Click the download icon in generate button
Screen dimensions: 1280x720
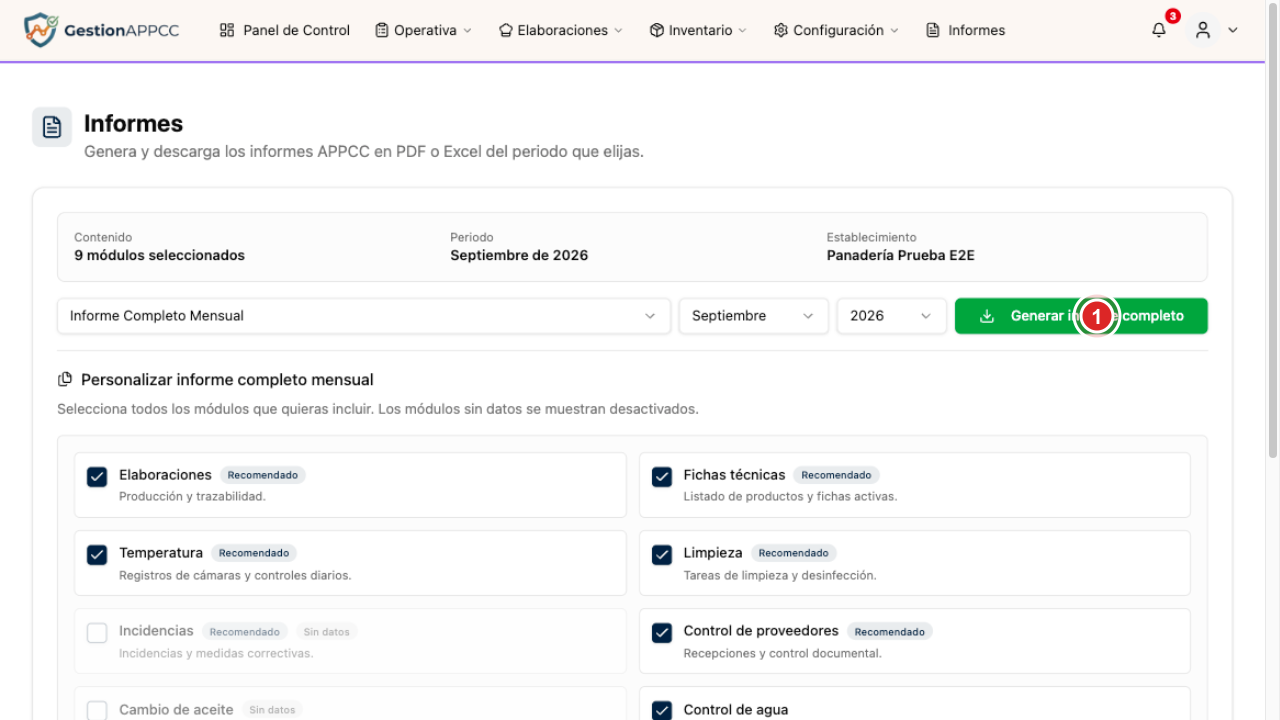click(987, 316)
